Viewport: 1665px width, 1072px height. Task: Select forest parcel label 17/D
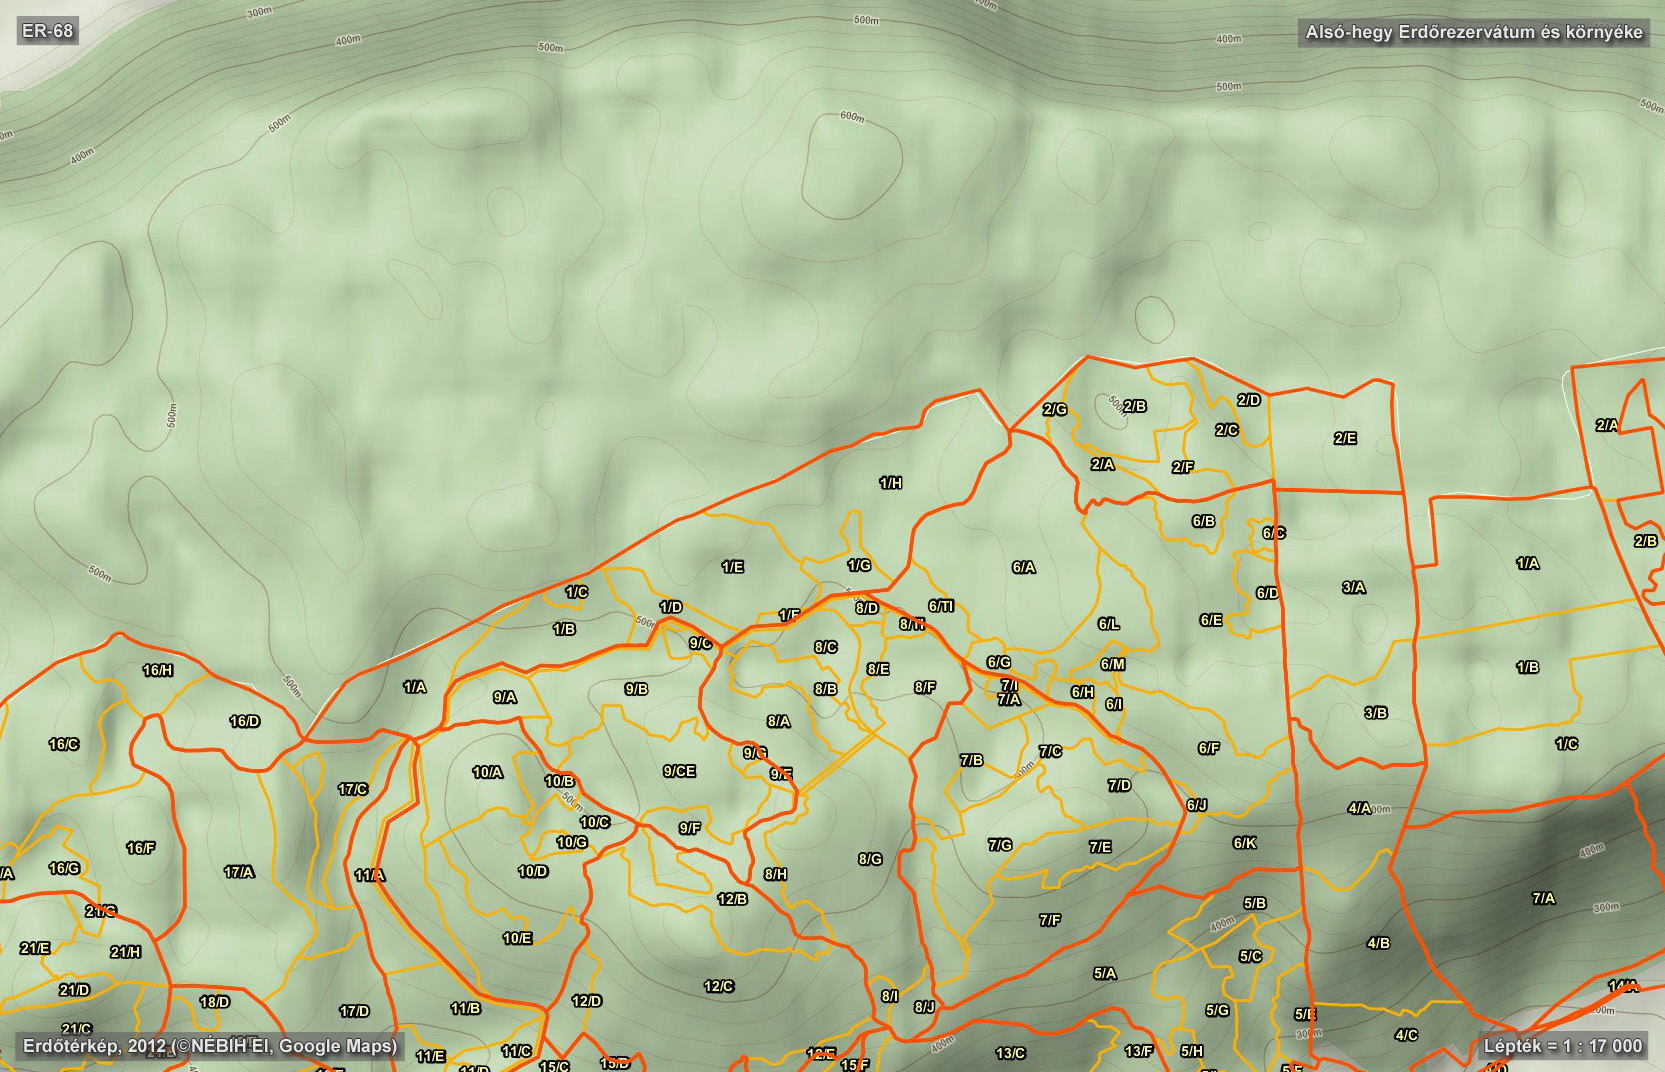tap(354, 1011)
